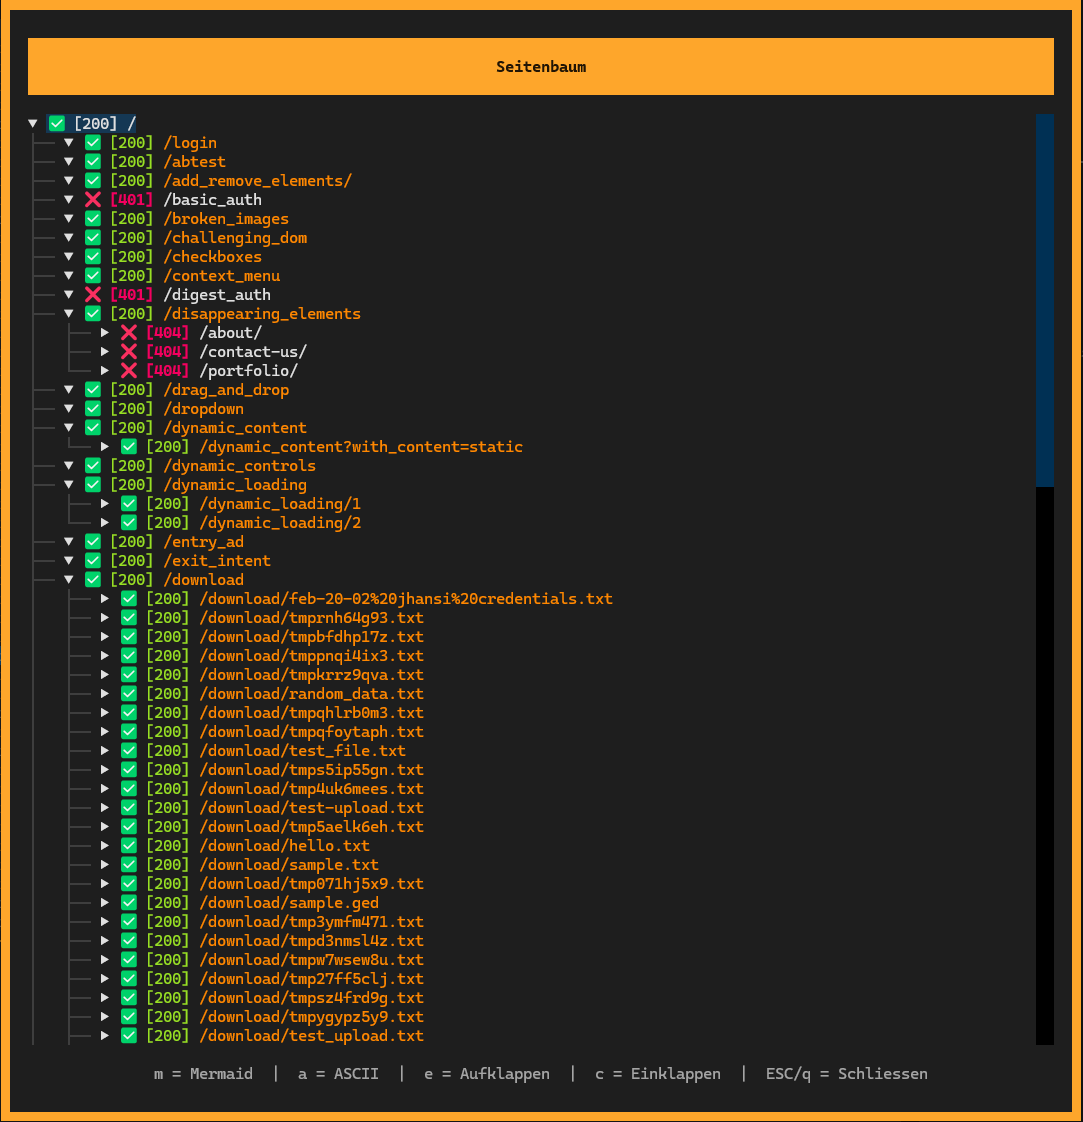The height and width of the screenshot is (1122, 1083).
Task: Click the red 404 icon next to /about/
Action: [x=128, y=332]
